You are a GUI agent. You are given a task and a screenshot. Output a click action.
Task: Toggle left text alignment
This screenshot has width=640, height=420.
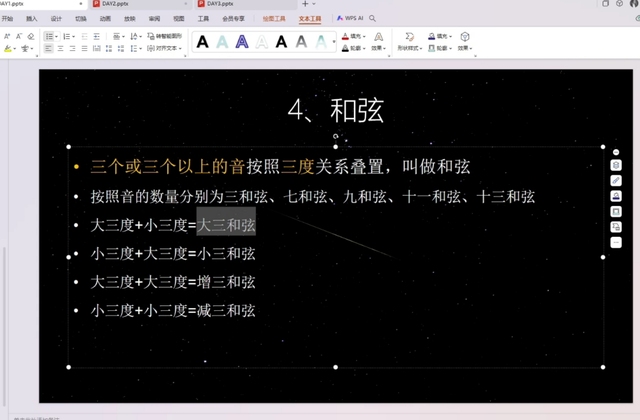[x=47, y=48]
